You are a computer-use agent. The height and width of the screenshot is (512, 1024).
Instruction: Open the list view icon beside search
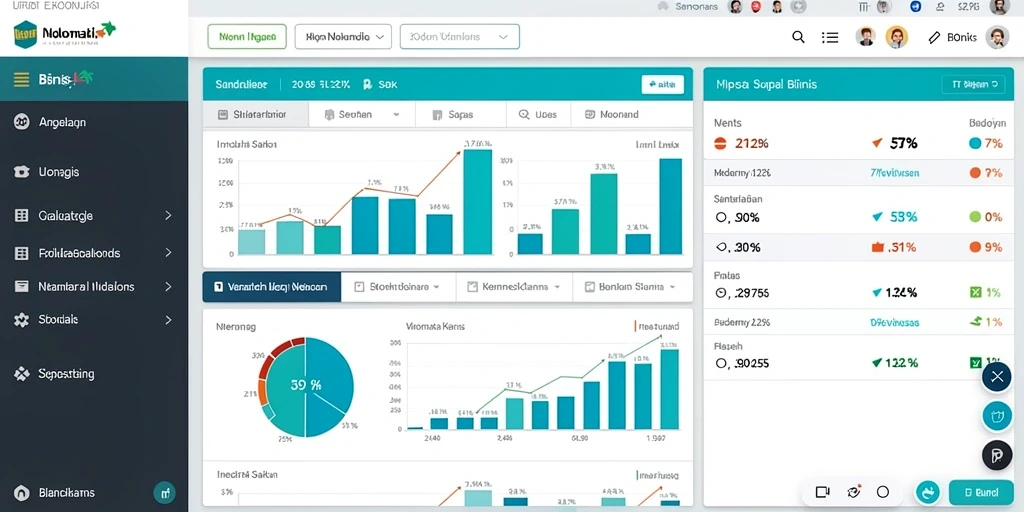point(830,37)
